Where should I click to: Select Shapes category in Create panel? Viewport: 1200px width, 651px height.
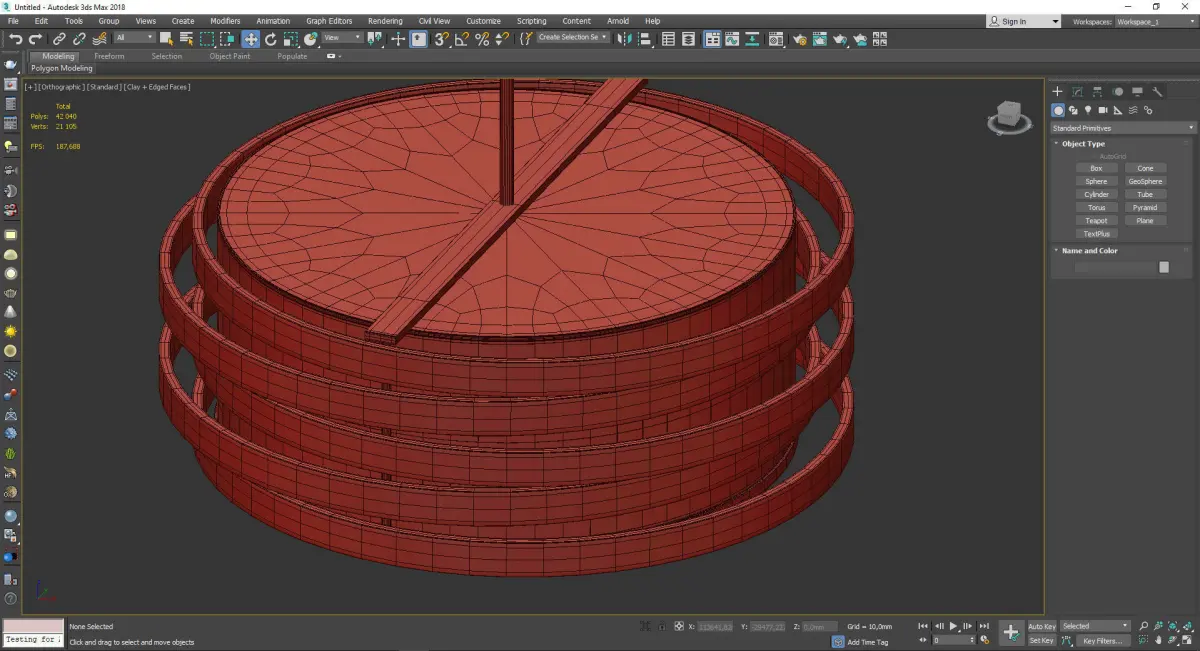click(x=1073, y=110)
